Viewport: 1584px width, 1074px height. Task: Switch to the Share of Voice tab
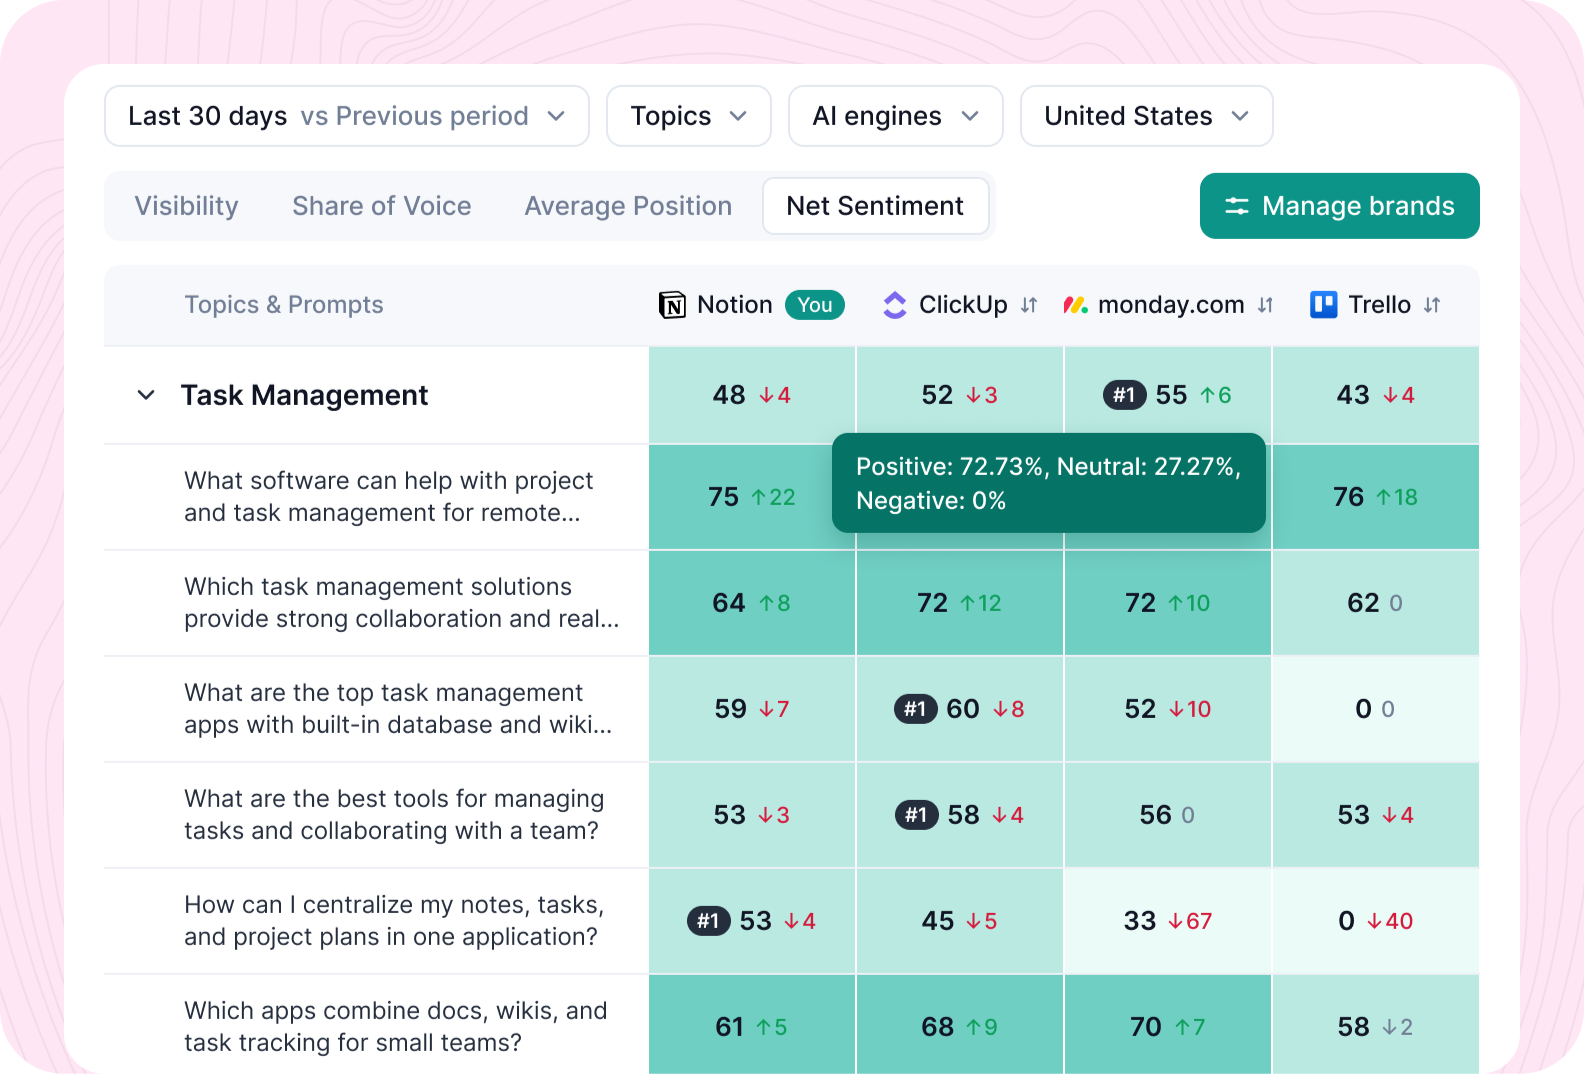[382, 206]
